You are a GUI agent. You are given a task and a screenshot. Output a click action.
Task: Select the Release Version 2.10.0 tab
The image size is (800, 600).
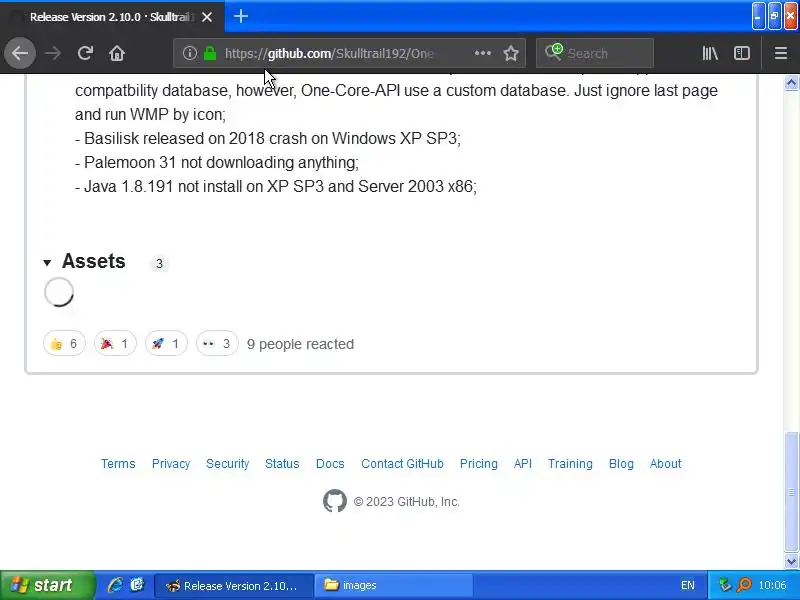112,17
